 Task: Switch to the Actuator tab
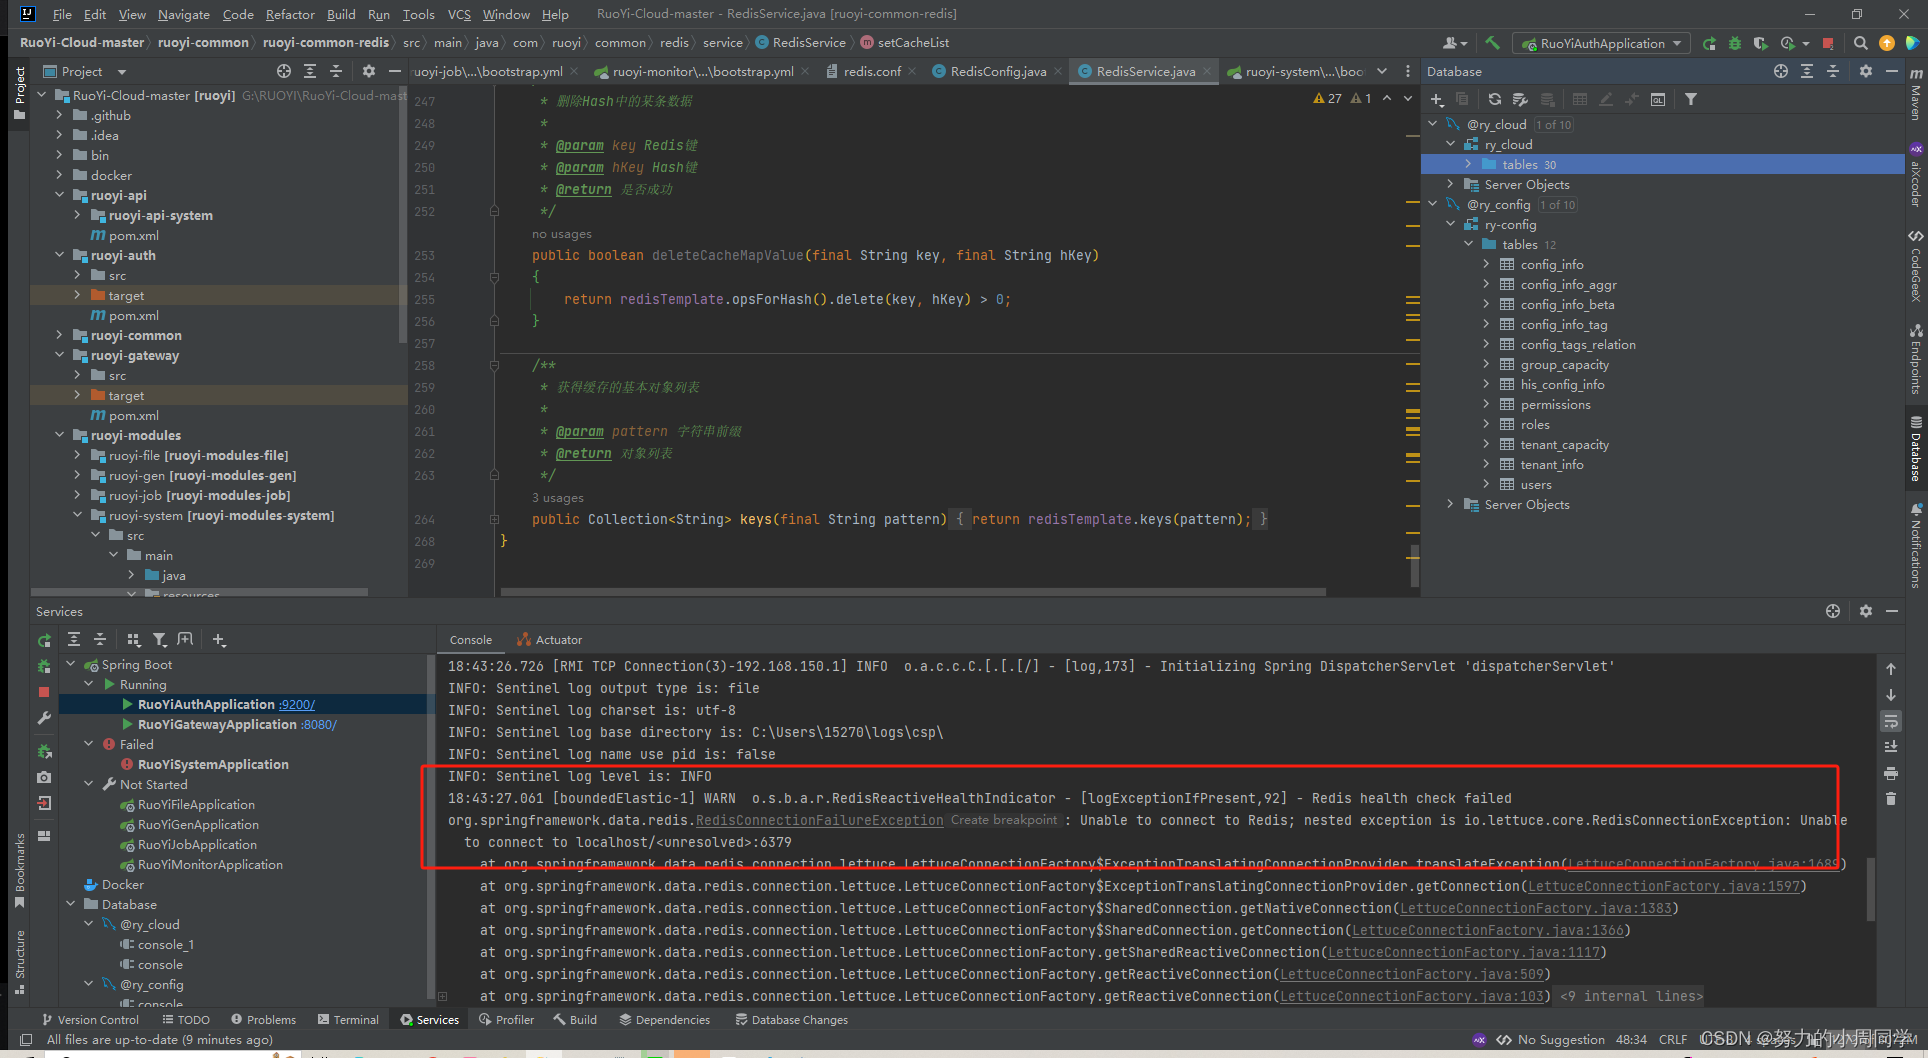pos(549,640)
